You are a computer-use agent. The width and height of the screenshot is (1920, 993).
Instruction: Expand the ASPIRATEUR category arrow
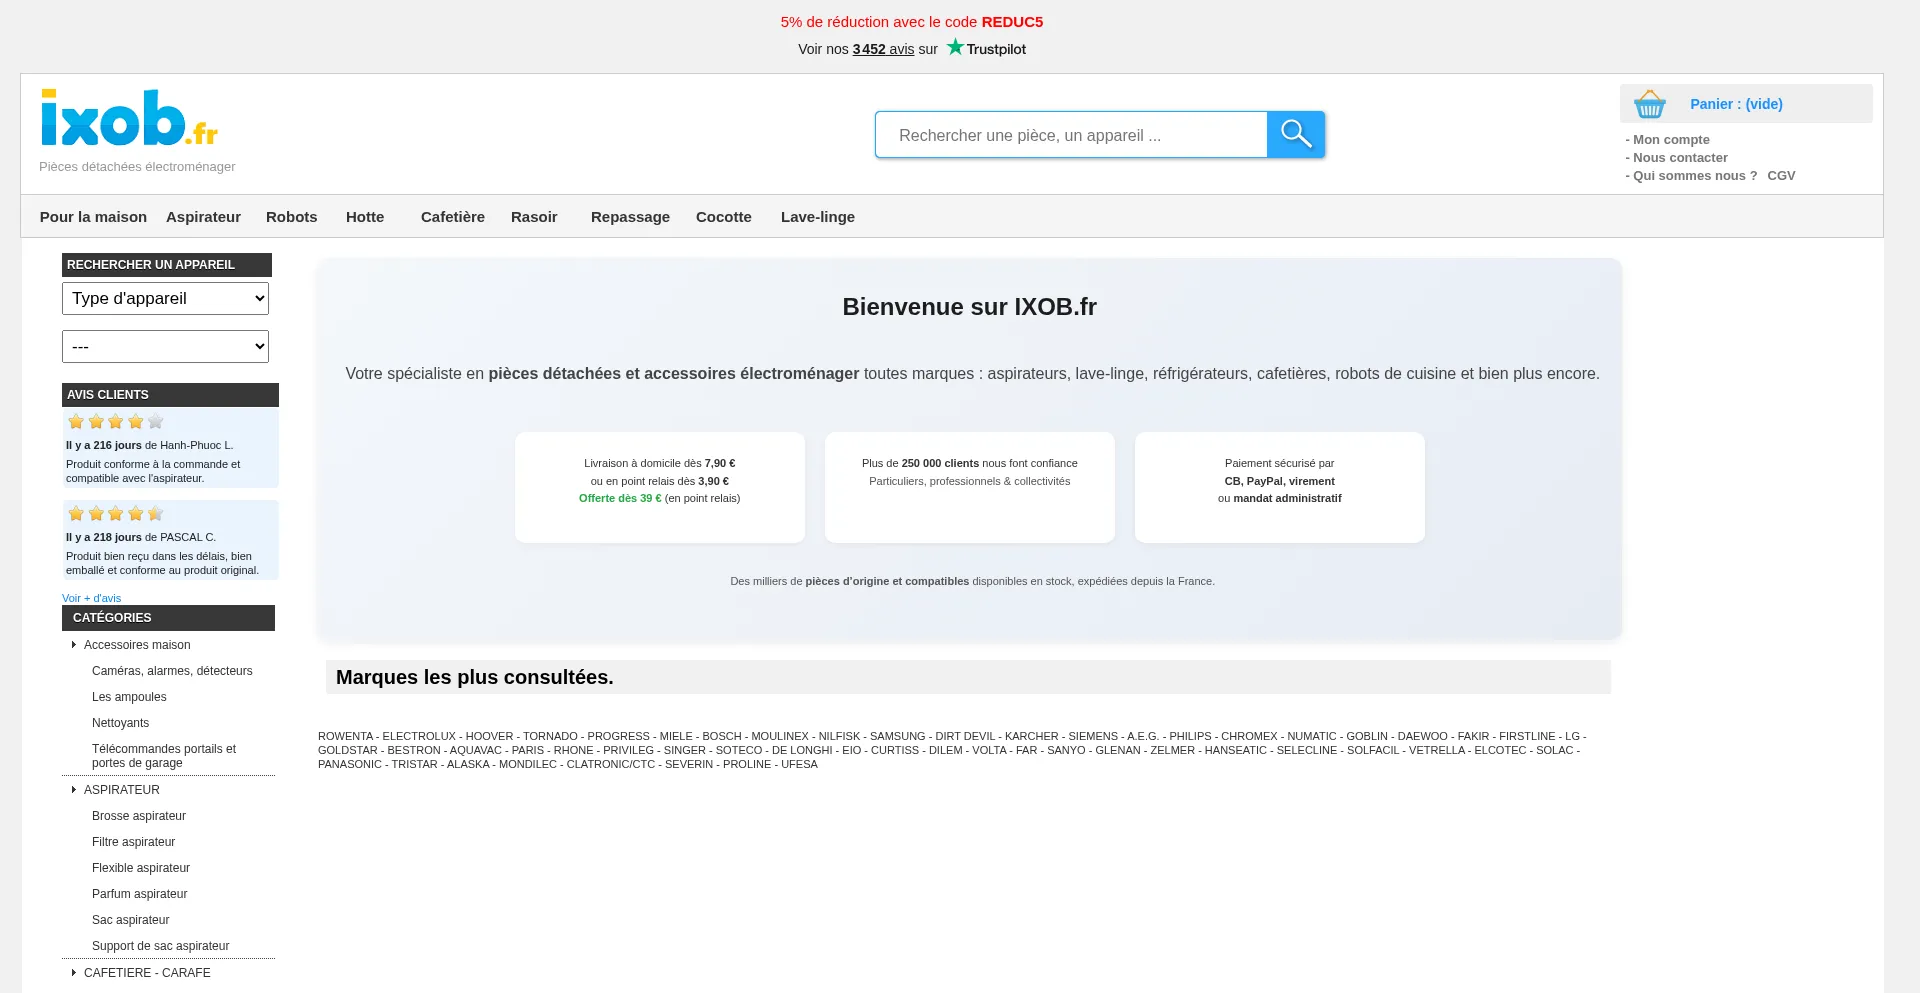pyautogui.click(x=74, y=790)
